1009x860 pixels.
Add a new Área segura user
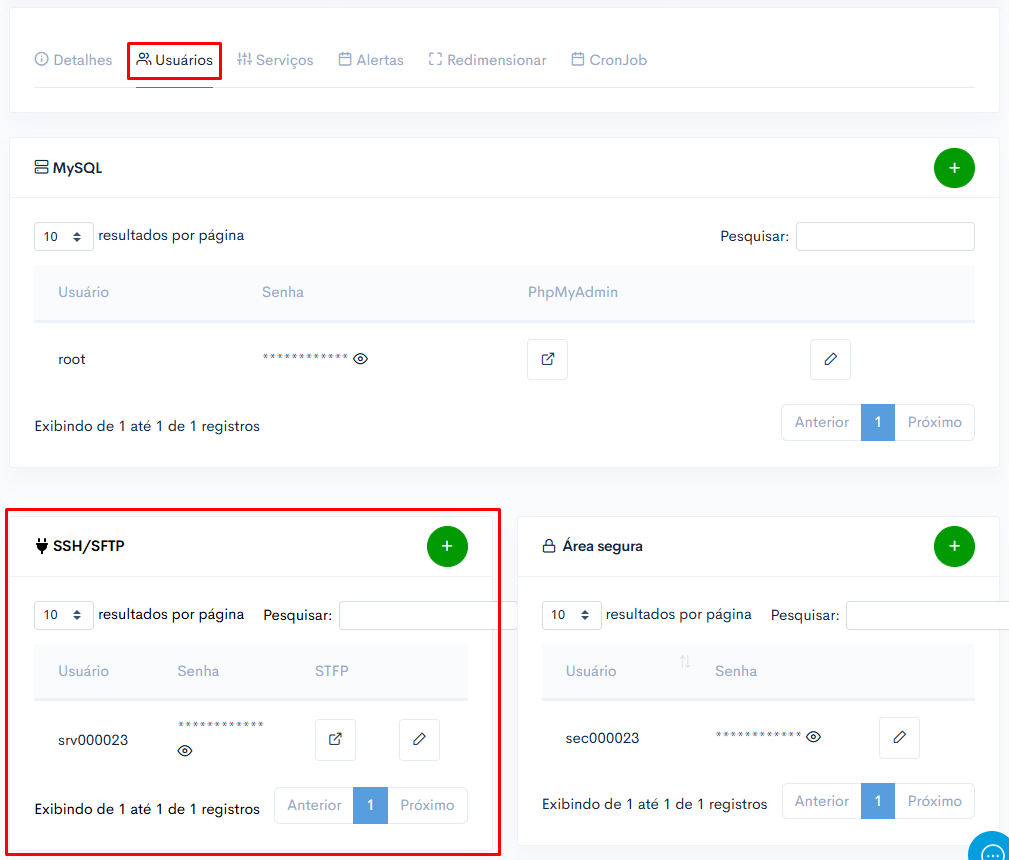tap(954, 547)
